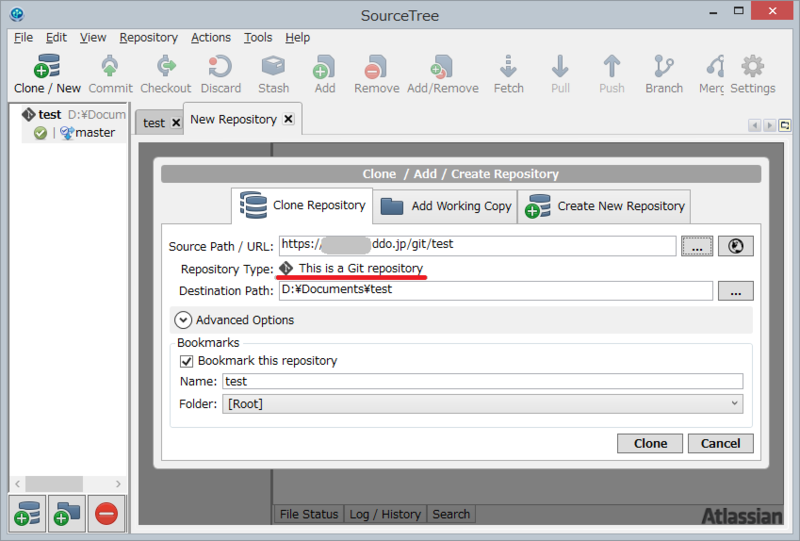Click sidebar horizontal scrollbar thumb
Viewport: 800px width, 541px height.
coord(54,484)
